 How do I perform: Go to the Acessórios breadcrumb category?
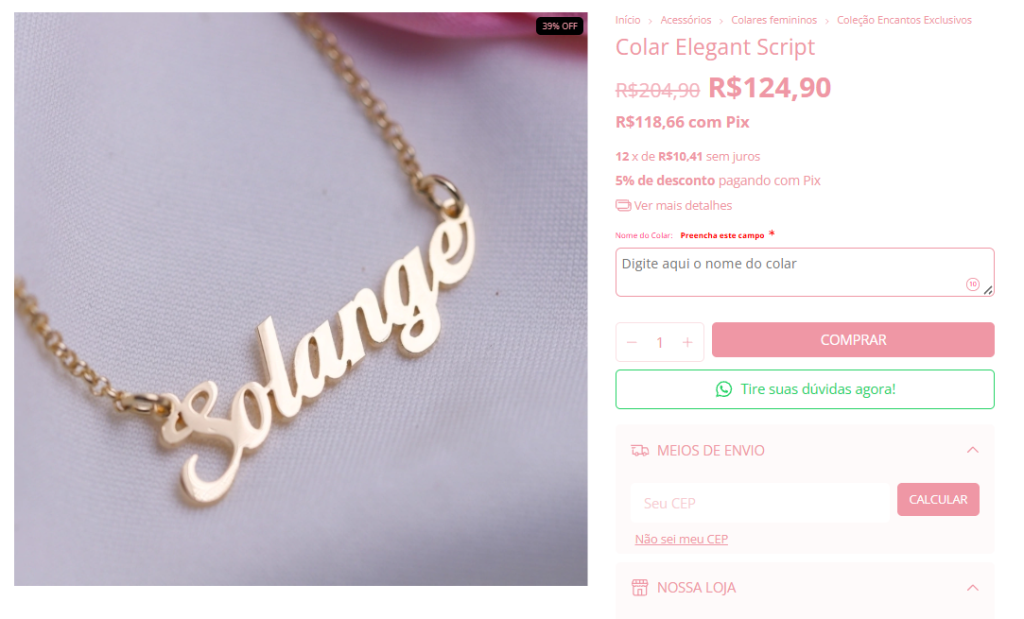point(686,20)
